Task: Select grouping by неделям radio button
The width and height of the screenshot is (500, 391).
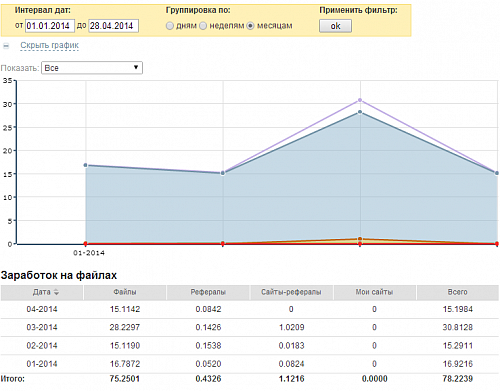Action: [x=203, y=26]
